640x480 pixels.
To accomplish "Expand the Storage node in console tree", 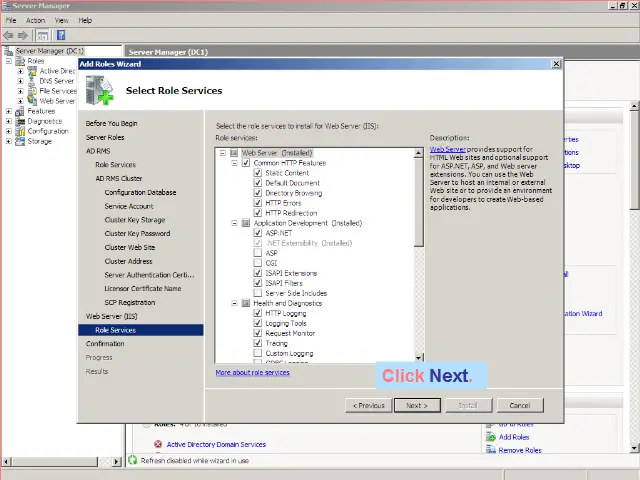I will coord(9,141).
